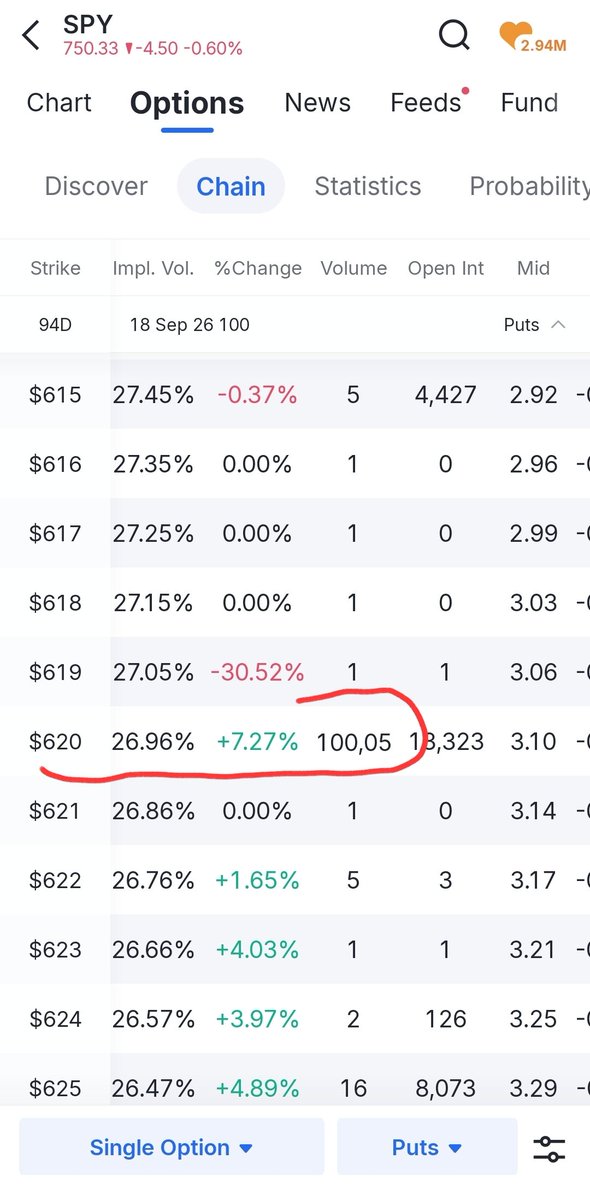Tap the 3.29 mid price
The height and width of the screenshot is (1200, 590).
coord(533,1088)
